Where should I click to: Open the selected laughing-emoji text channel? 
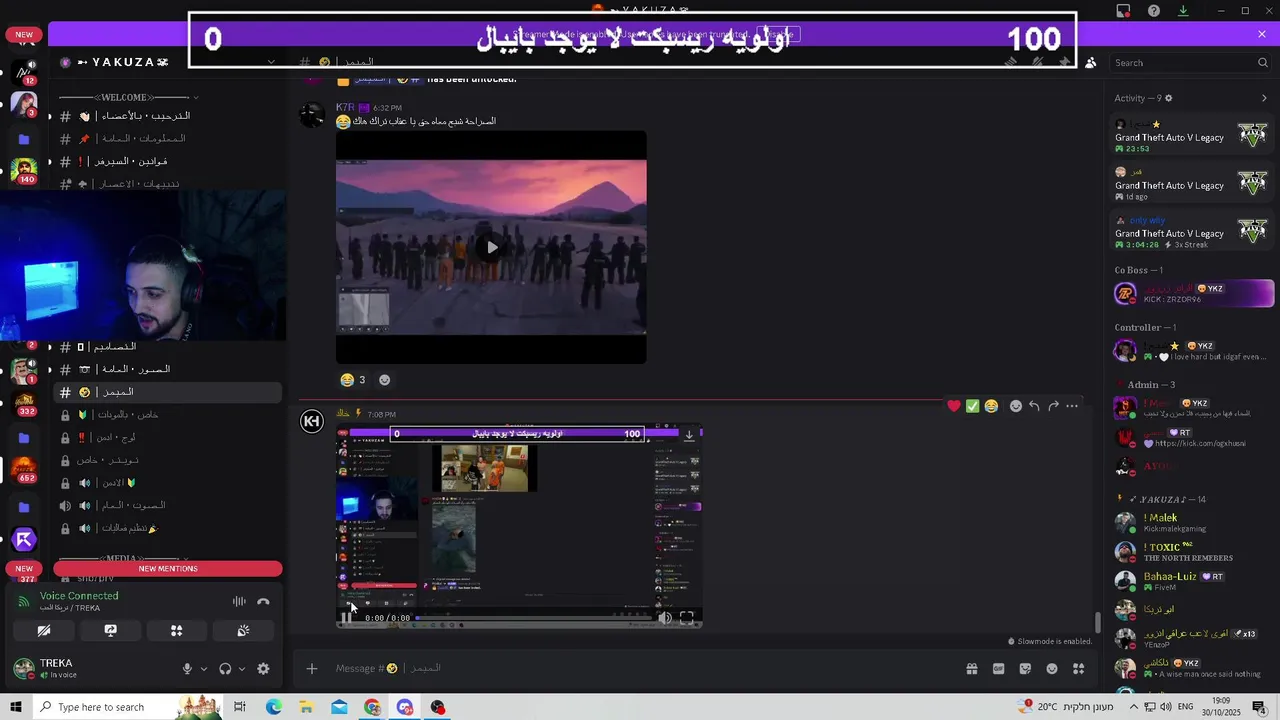click(x=168, y=392)
